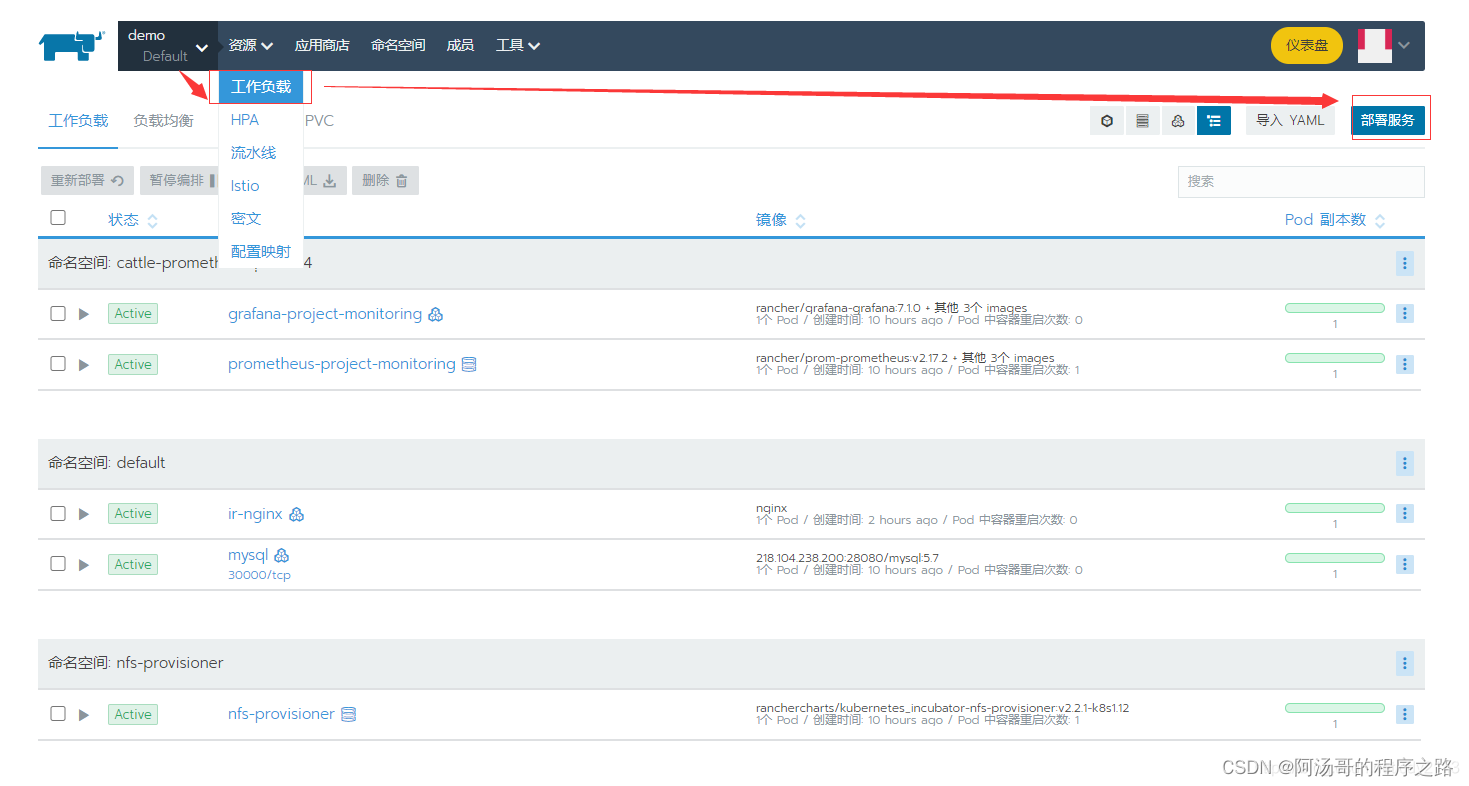The width and height of the screenshot is (1469, 786).
Task: Click the 删除 button
Action: [x=385, y=180]
